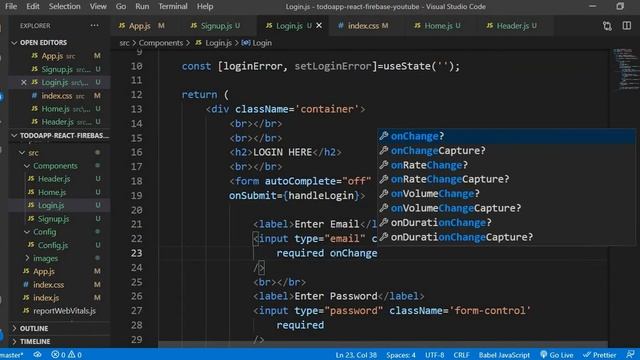The height and width of the screenshot is (360, 640).
Task: Change the CRLF end of line sequence
Action: [x=462, y=355]
